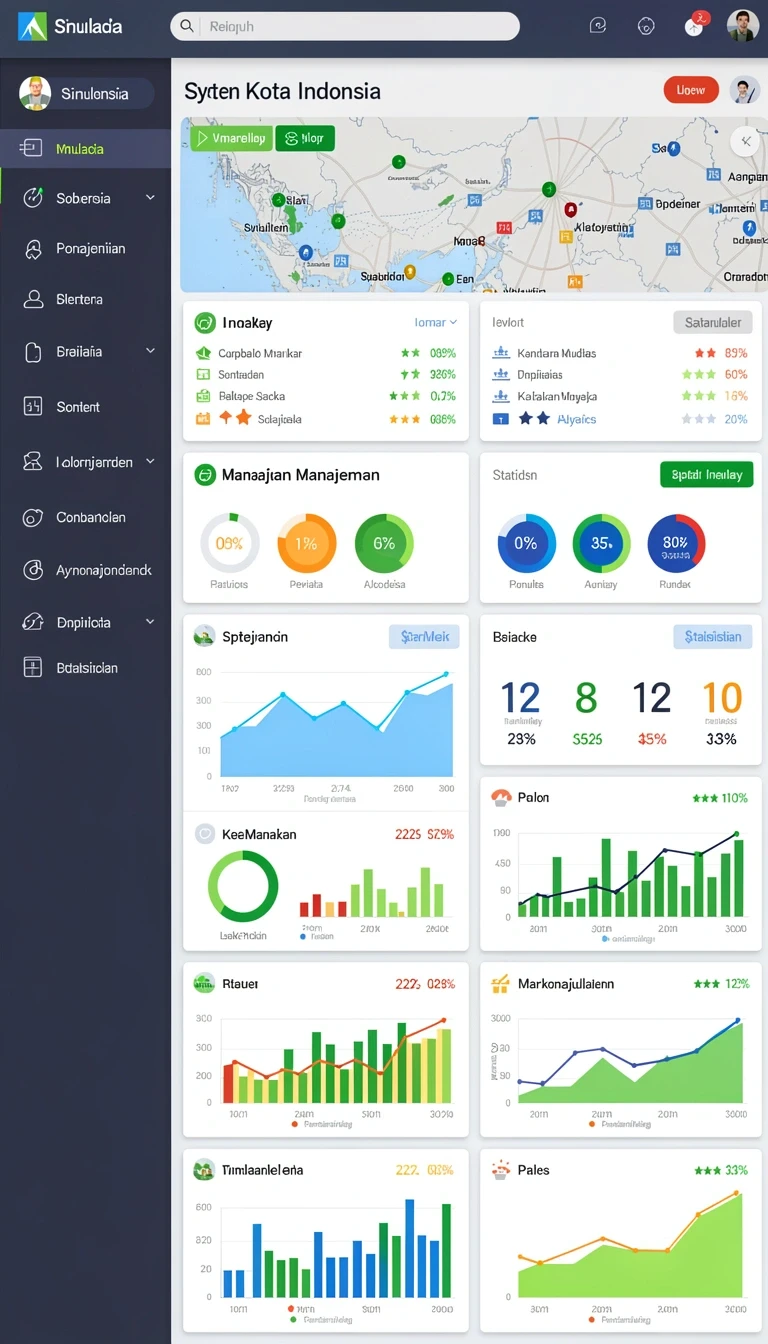Expand the Brailaiia chevron in sidebar

[x=150, y=351]
